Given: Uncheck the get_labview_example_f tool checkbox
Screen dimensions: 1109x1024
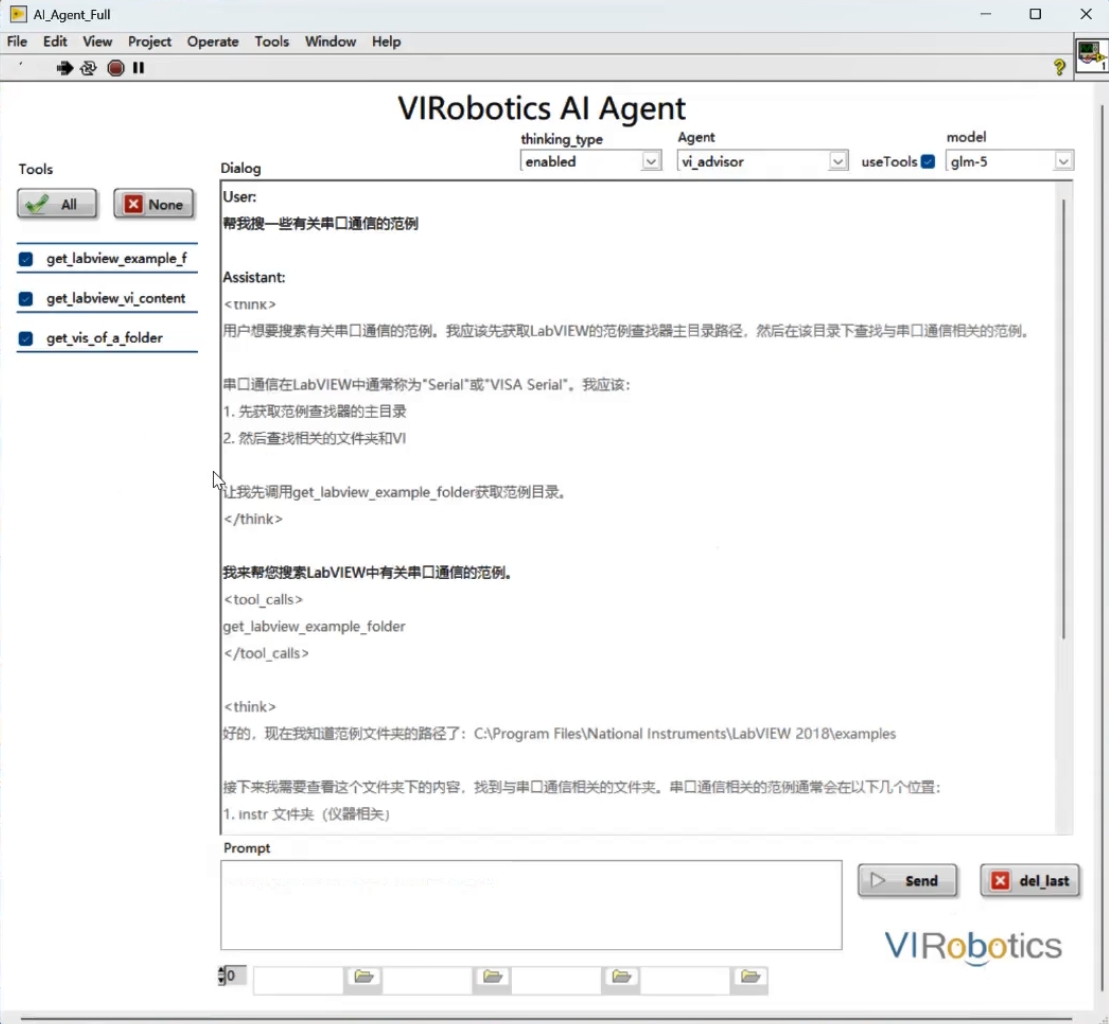Looking at the screenshot, I should click(26, 259).
